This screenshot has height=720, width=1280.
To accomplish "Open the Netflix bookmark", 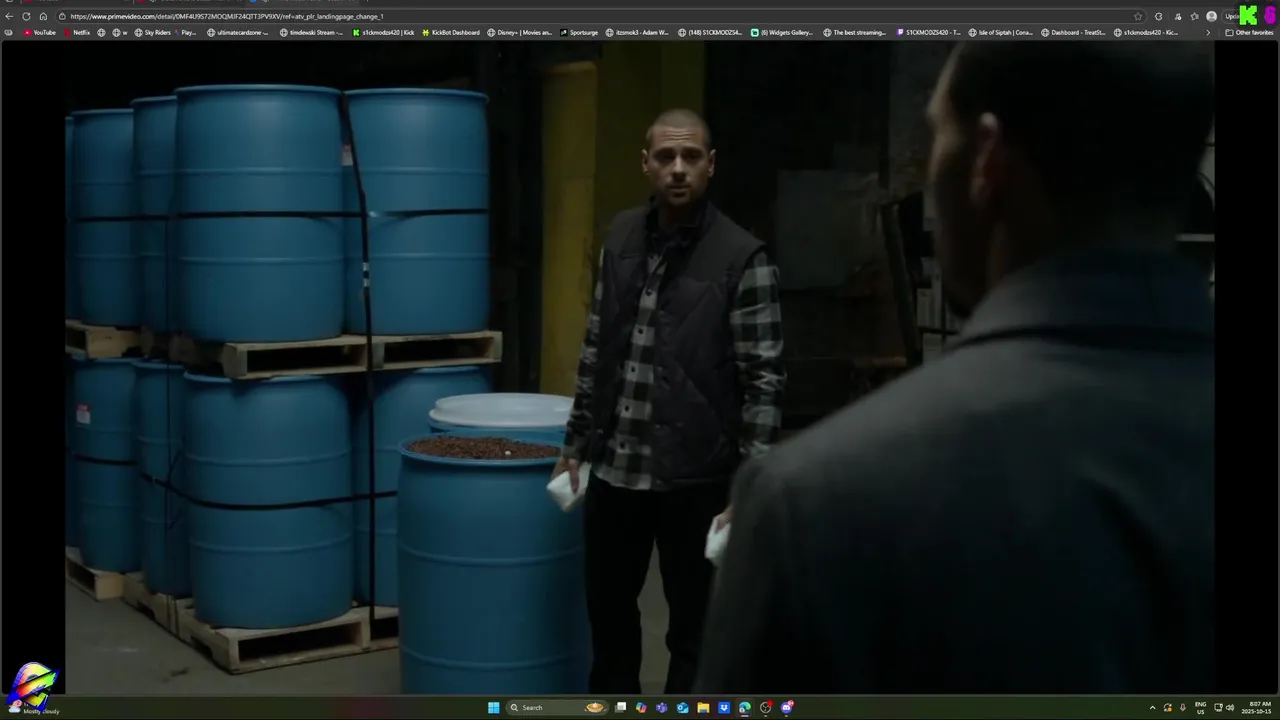I will click(77, 32).
